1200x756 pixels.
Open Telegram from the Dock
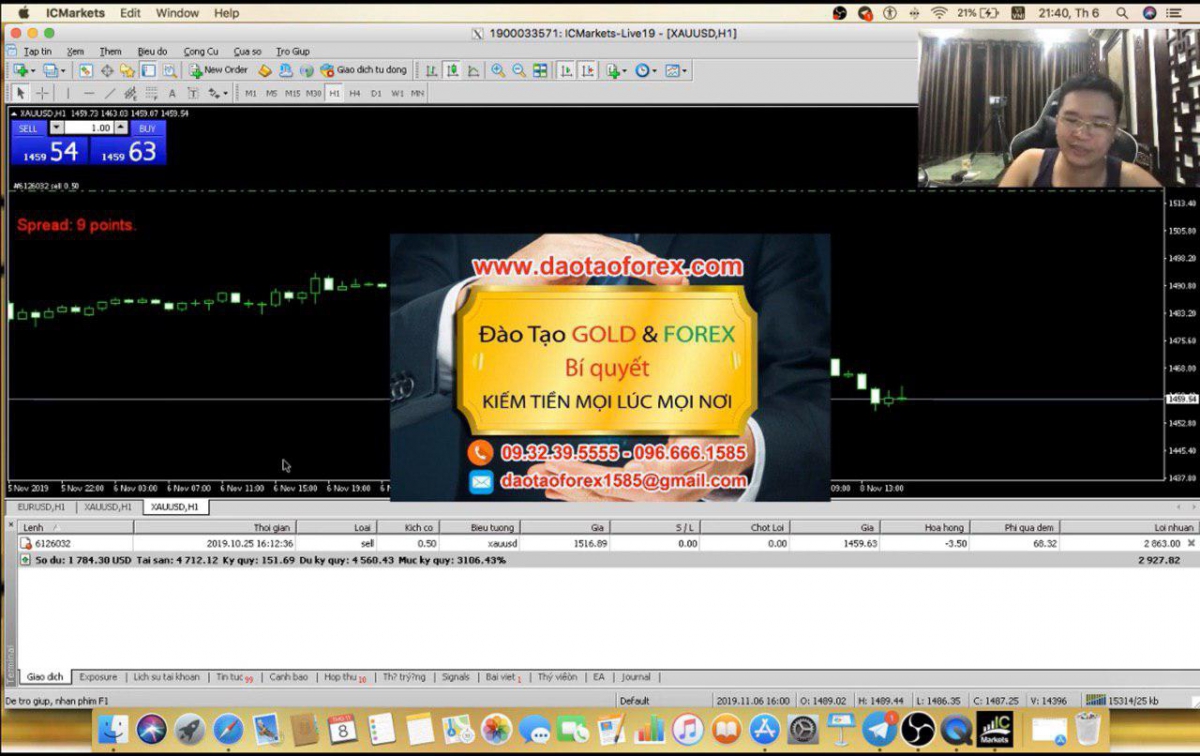click(x=879, y=729)
